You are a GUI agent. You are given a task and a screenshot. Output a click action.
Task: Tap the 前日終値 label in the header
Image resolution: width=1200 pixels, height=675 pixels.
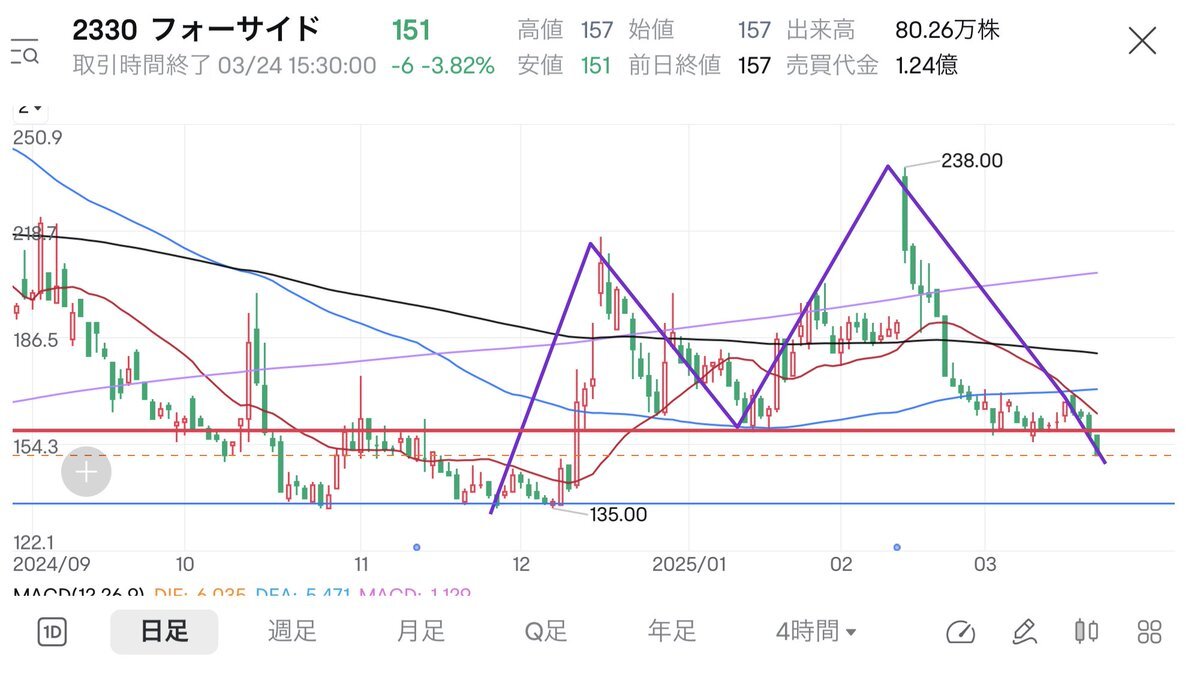(675, 66)
